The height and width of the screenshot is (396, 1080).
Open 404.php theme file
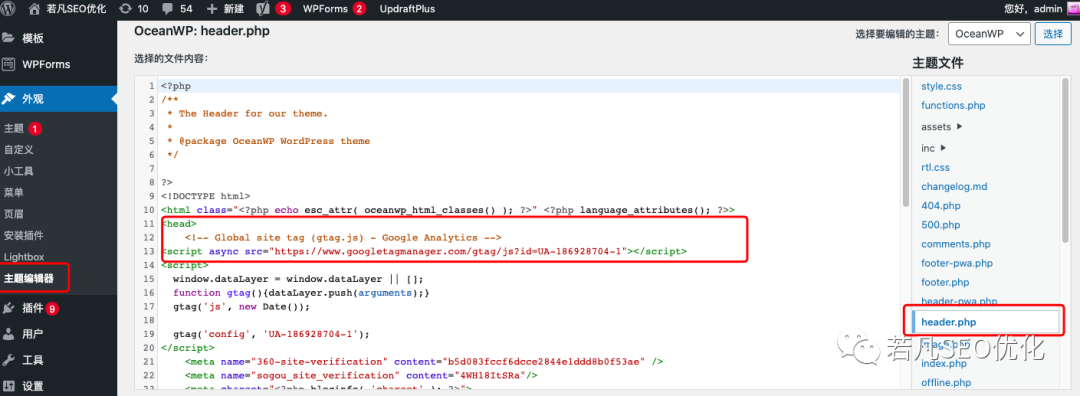point(940,206)
